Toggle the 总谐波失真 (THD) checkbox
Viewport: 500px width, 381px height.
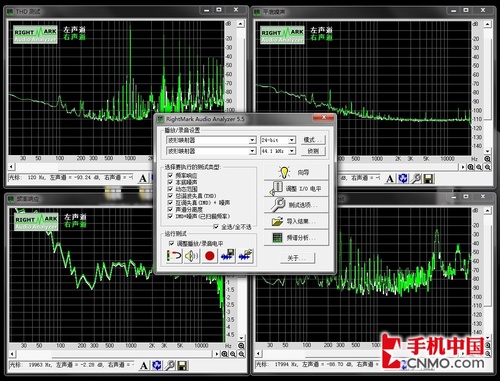point(170,196)
